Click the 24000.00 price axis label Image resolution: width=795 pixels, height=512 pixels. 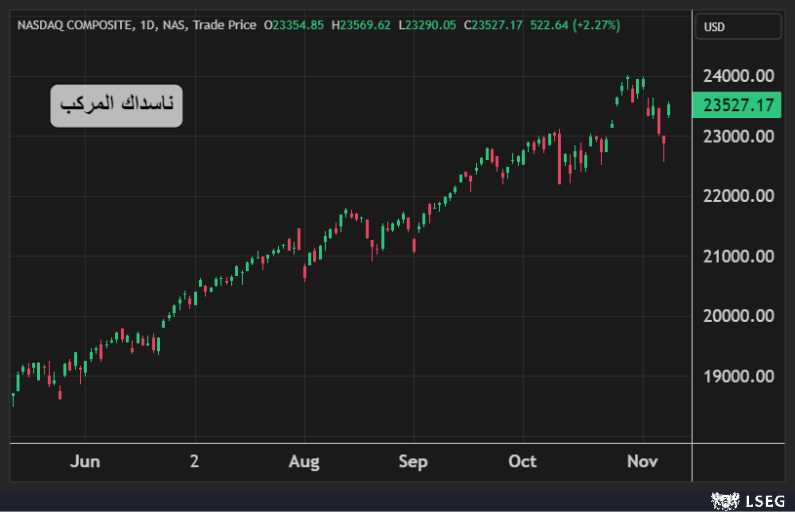(739, 76)
